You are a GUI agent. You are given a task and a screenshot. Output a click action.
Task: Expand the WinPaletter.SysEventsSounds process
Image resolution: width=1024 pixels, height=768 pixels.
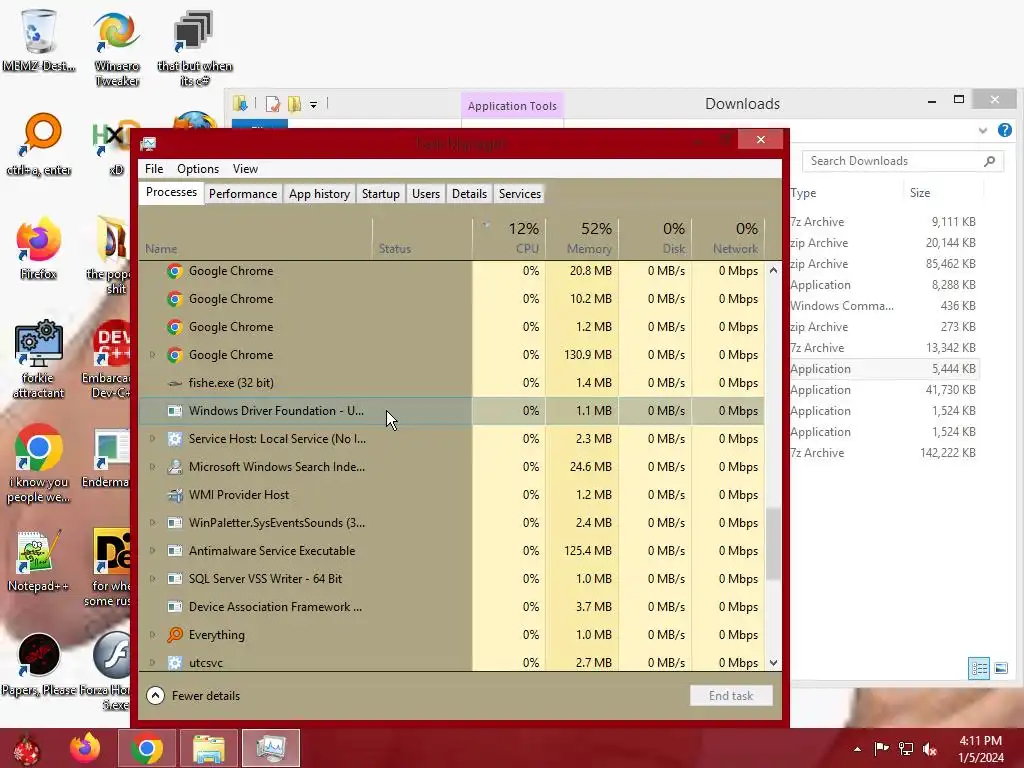(152, 522)
